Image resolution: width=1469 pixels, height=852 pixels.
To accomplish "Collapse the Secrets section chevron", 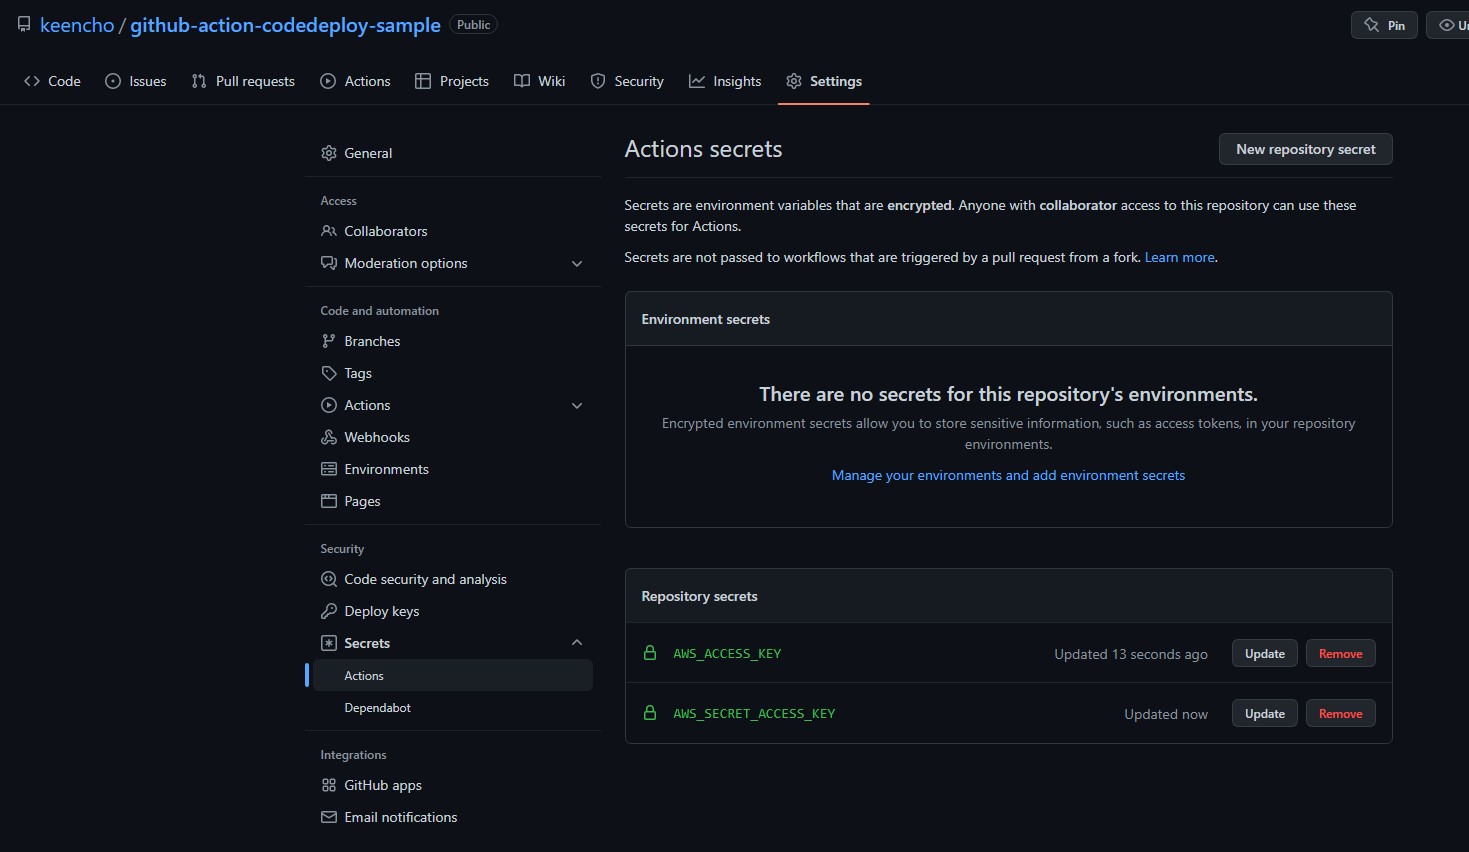I will pyautogui.click(x=577, y=643).
